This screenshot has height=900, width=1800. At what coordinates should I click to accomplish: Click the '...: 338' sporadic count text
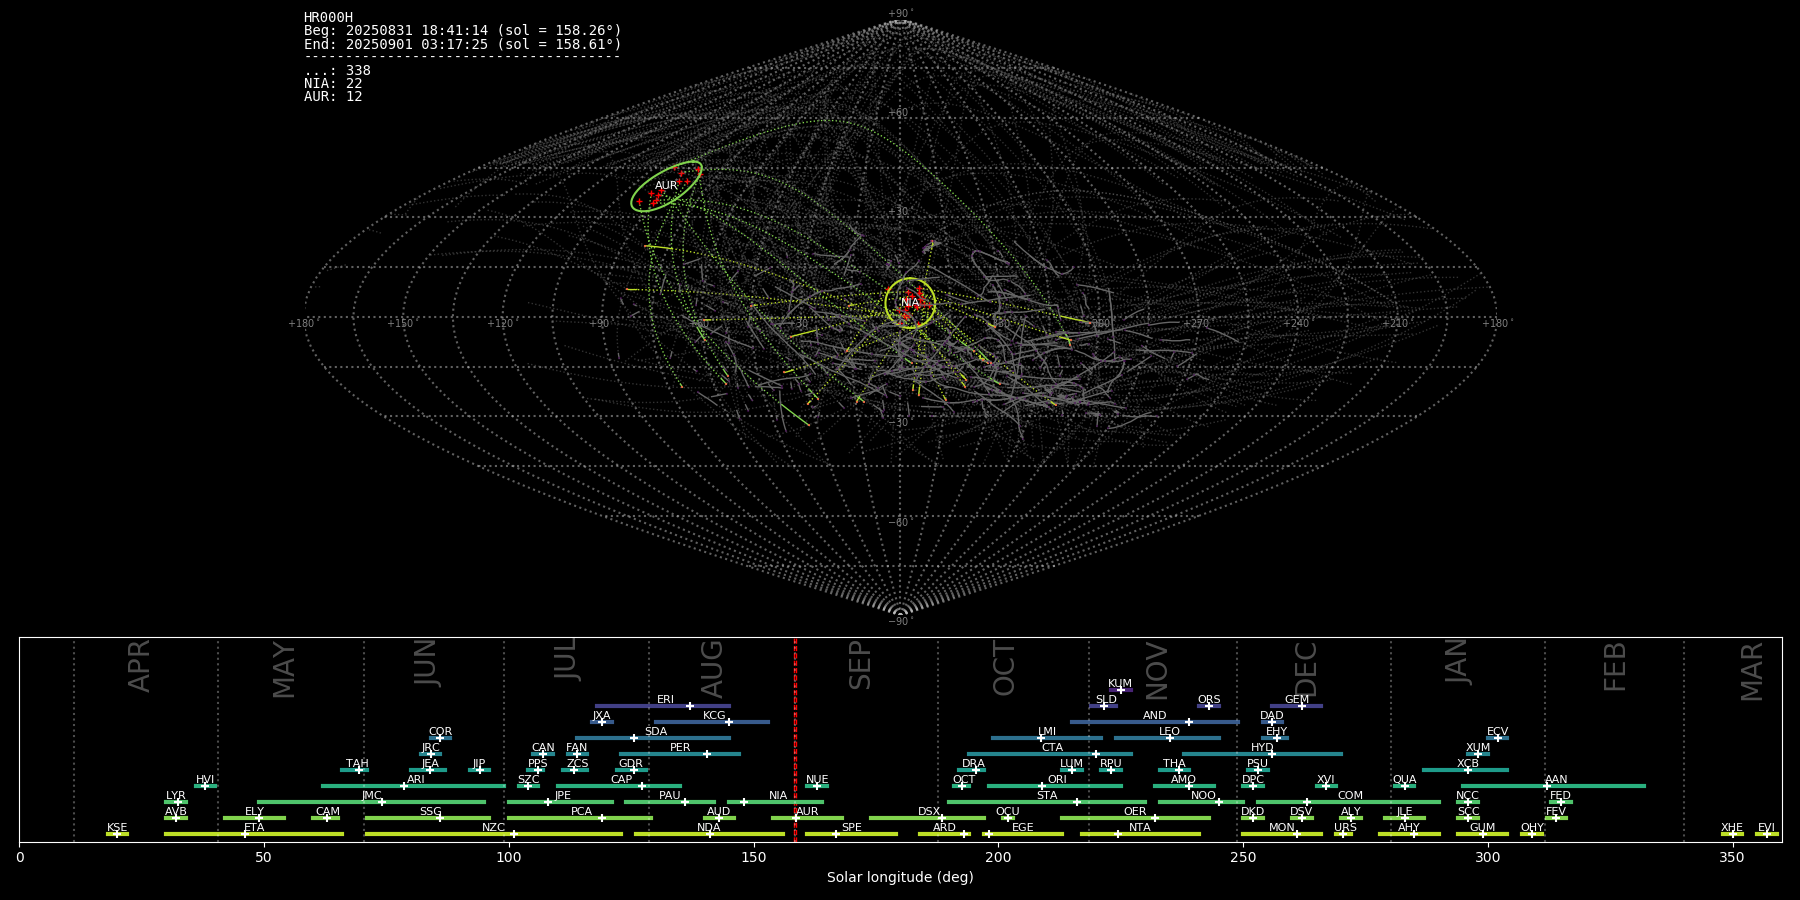pos(337,71)
